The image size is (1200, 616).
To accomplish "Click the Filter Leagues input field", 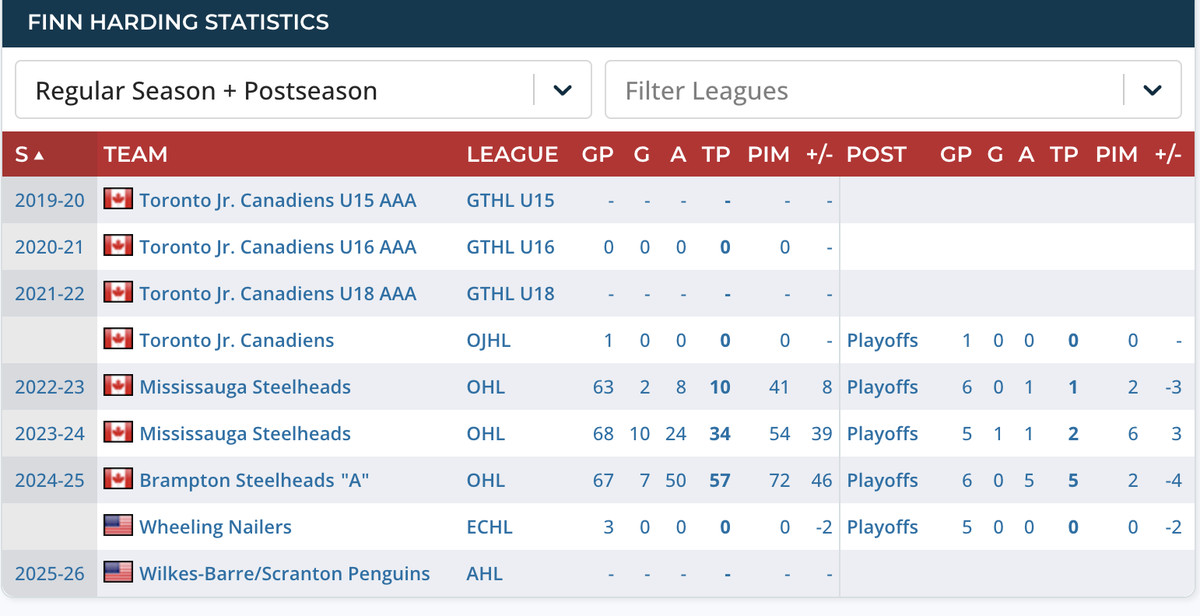I will [860, 91].
